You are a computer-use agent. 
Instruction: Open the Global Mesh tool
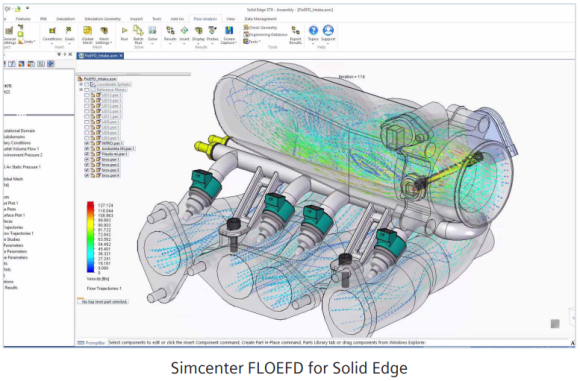[87, 31]
